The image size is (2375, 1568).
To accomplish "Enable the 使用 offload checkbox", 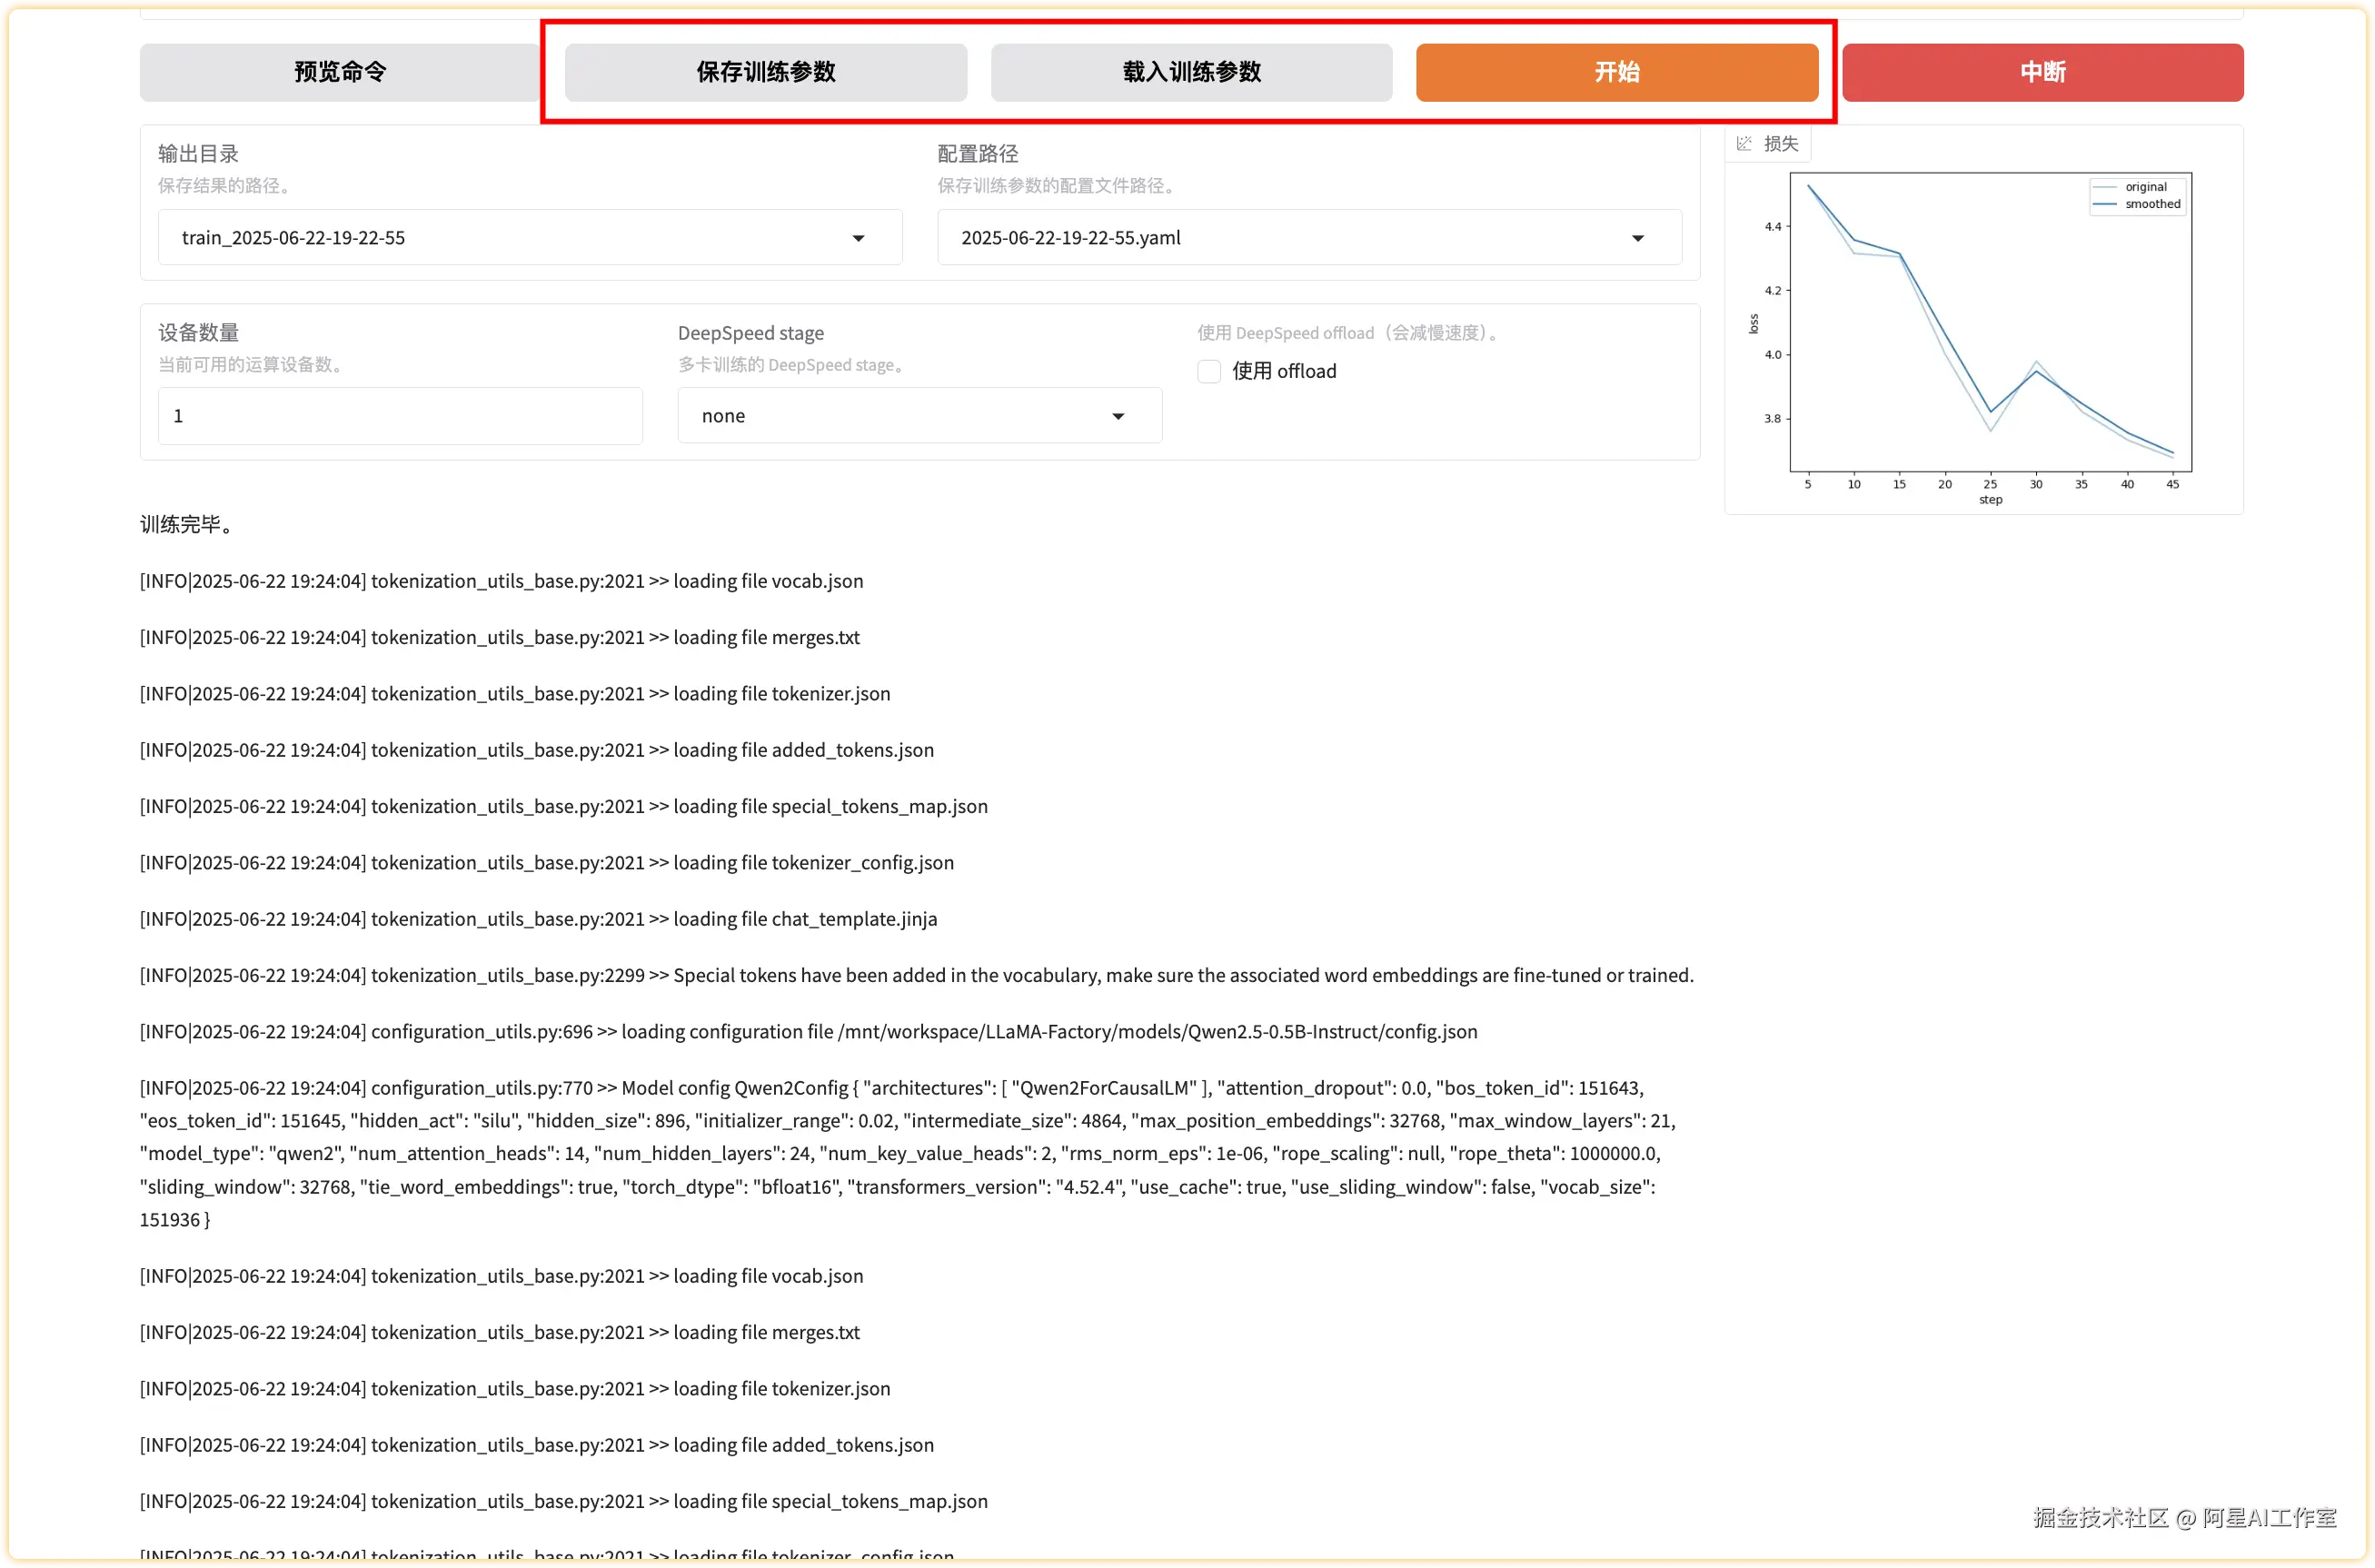I will (x=1209, y=371).
